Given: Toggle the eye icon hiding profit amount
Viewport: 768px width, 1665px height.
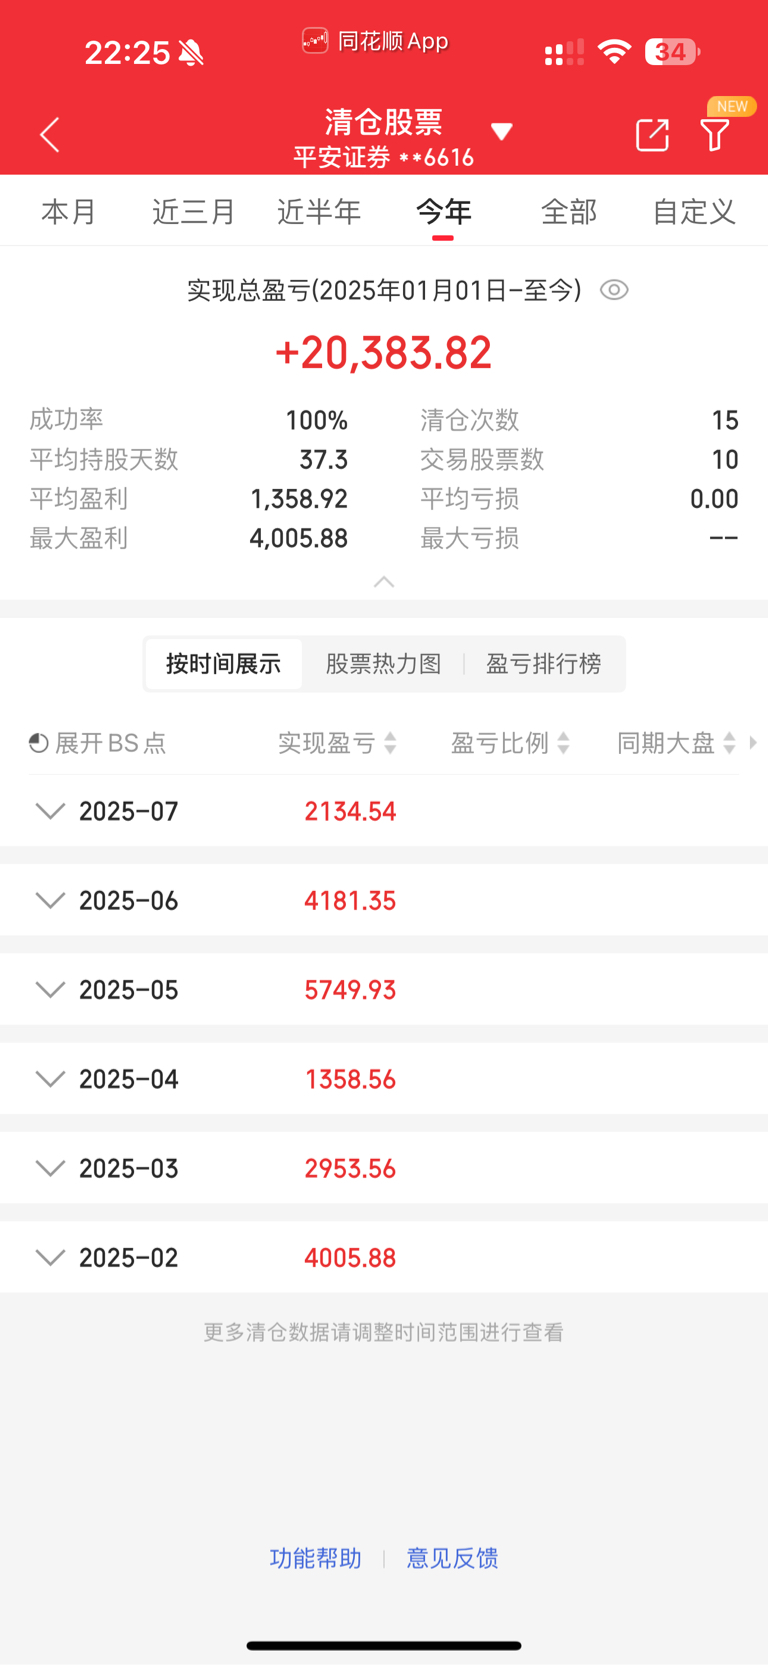Looking at the screenshot, I should [614, 290].
